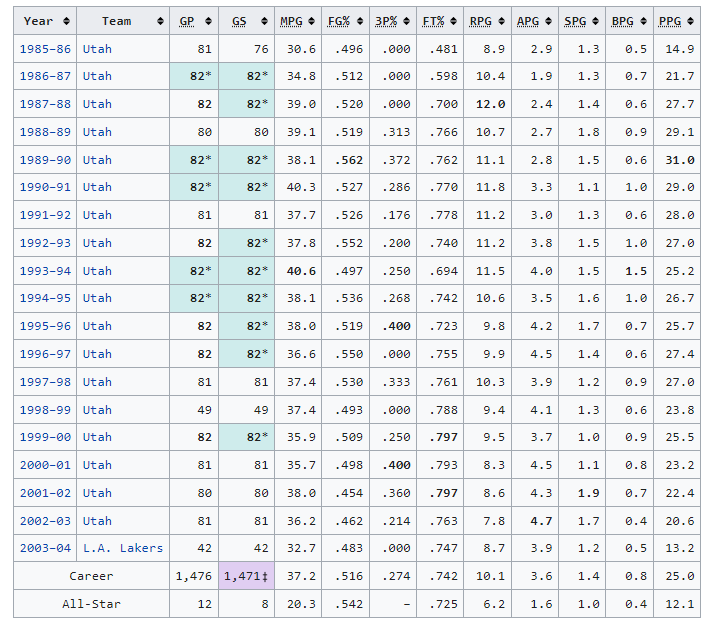The width and height of the screenshot is (721, 629).
Task: Sort by SPG using its arrows
Action: tap(595, 21)
